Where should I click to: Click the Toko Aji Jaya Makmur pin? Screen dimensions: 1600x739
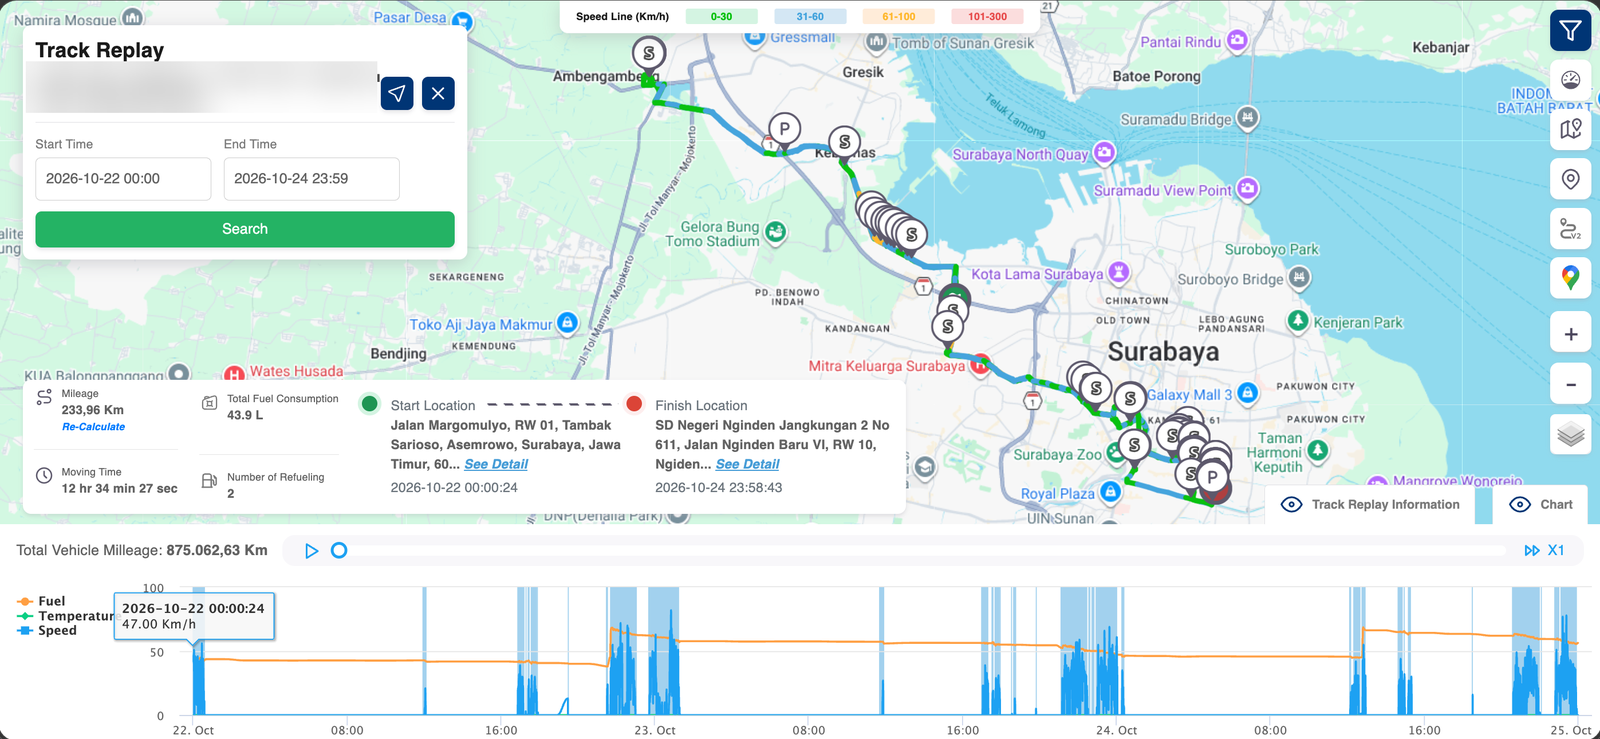point(567,323)
